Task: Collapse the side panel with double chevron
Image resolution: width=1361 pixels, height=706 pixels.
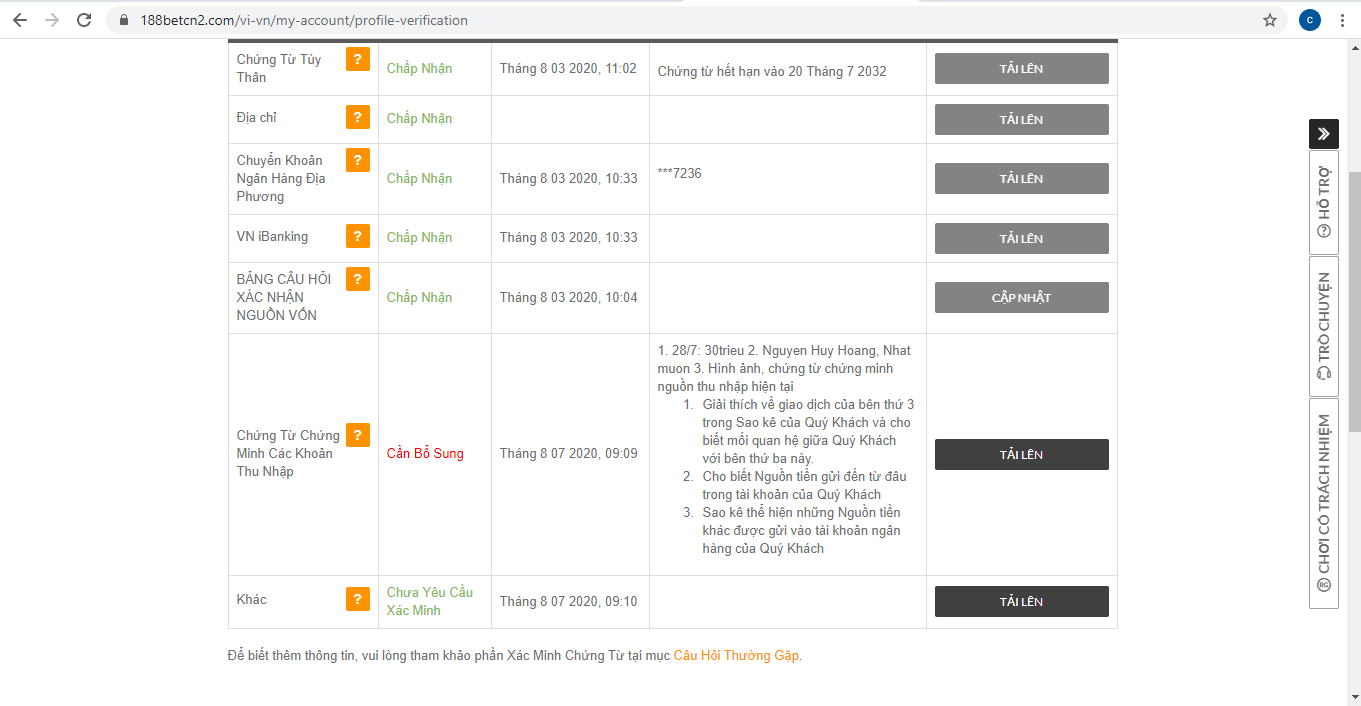Action: (x=1323, y=134)
